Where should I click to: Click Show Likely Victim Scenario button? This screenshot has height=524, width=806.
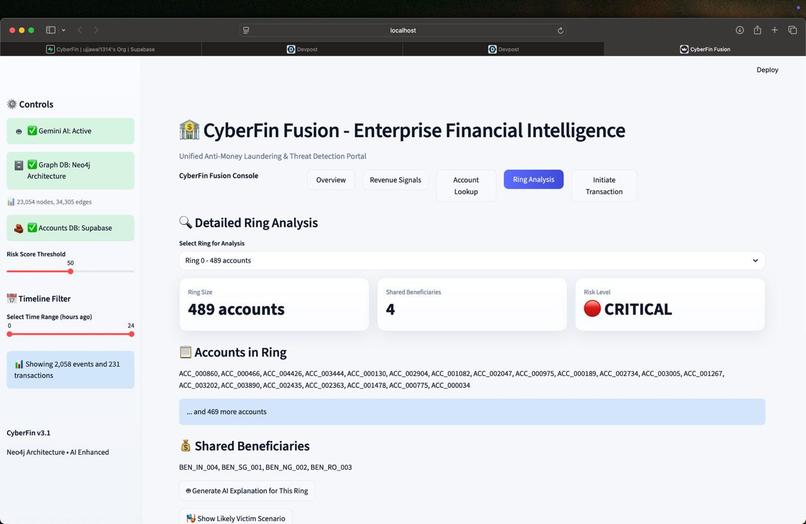[235, 517]
